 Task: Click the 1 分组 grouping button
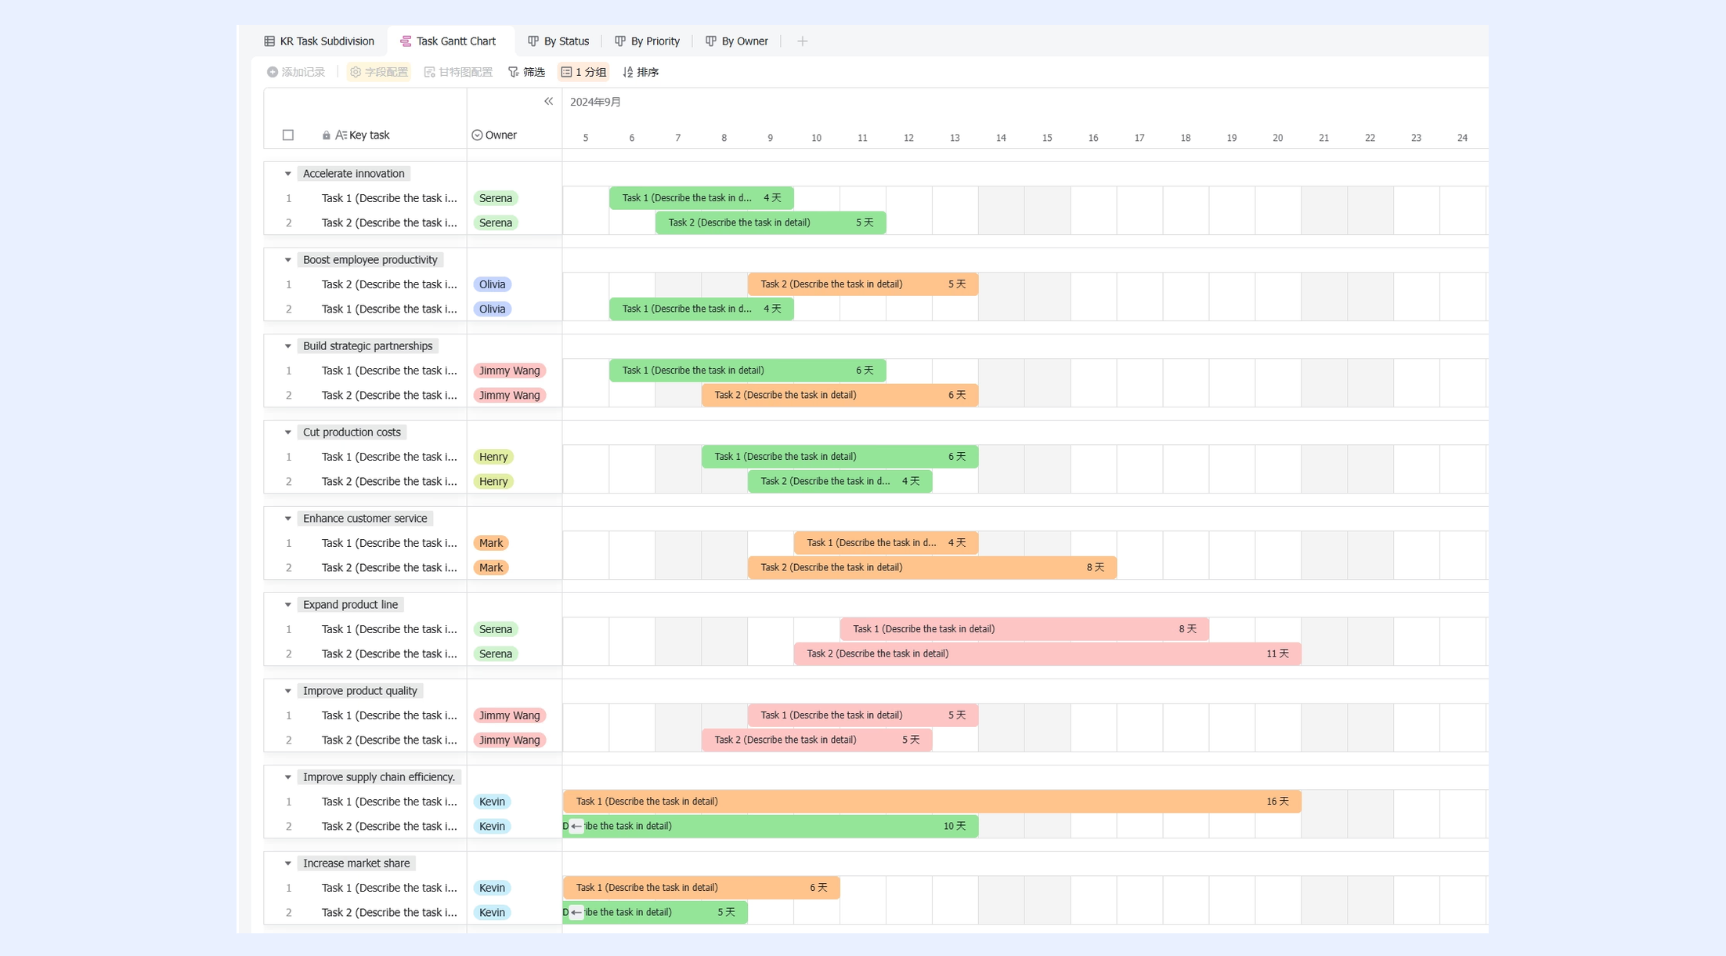[x=584, y=72]
